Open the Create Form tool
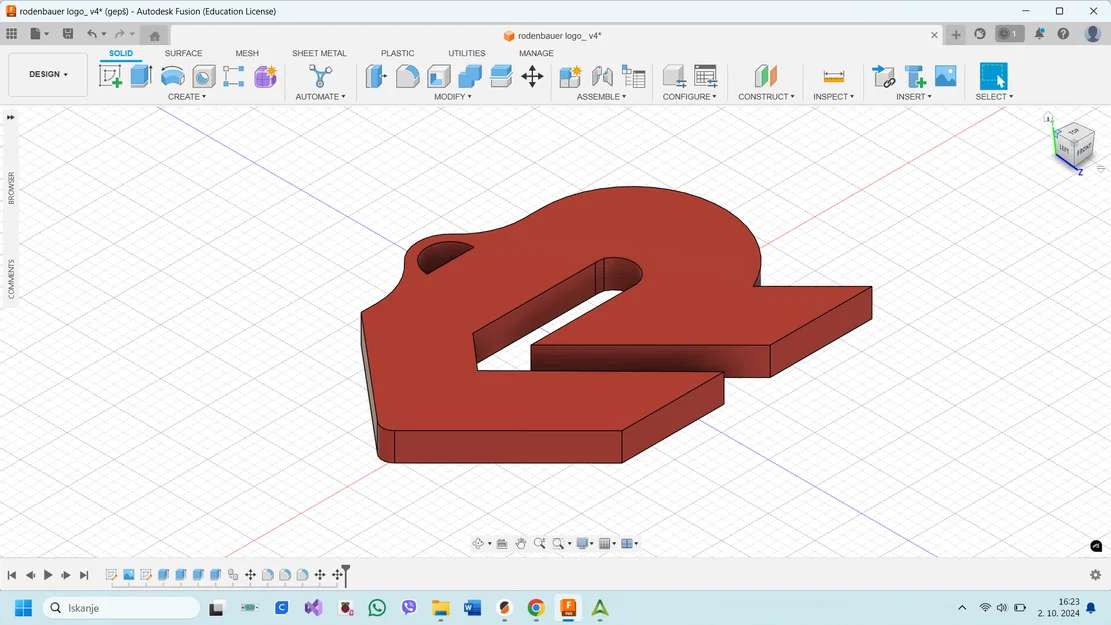 [x=265, y=76]
